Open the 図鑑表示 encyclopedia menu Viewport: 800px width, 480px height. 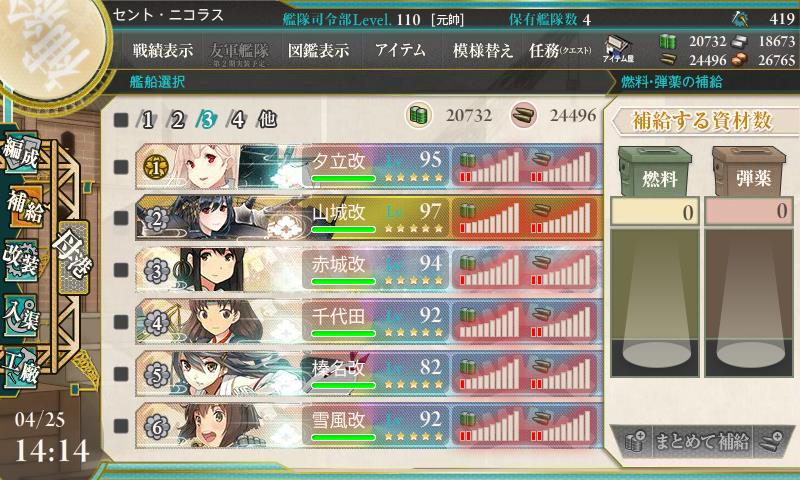318,50
